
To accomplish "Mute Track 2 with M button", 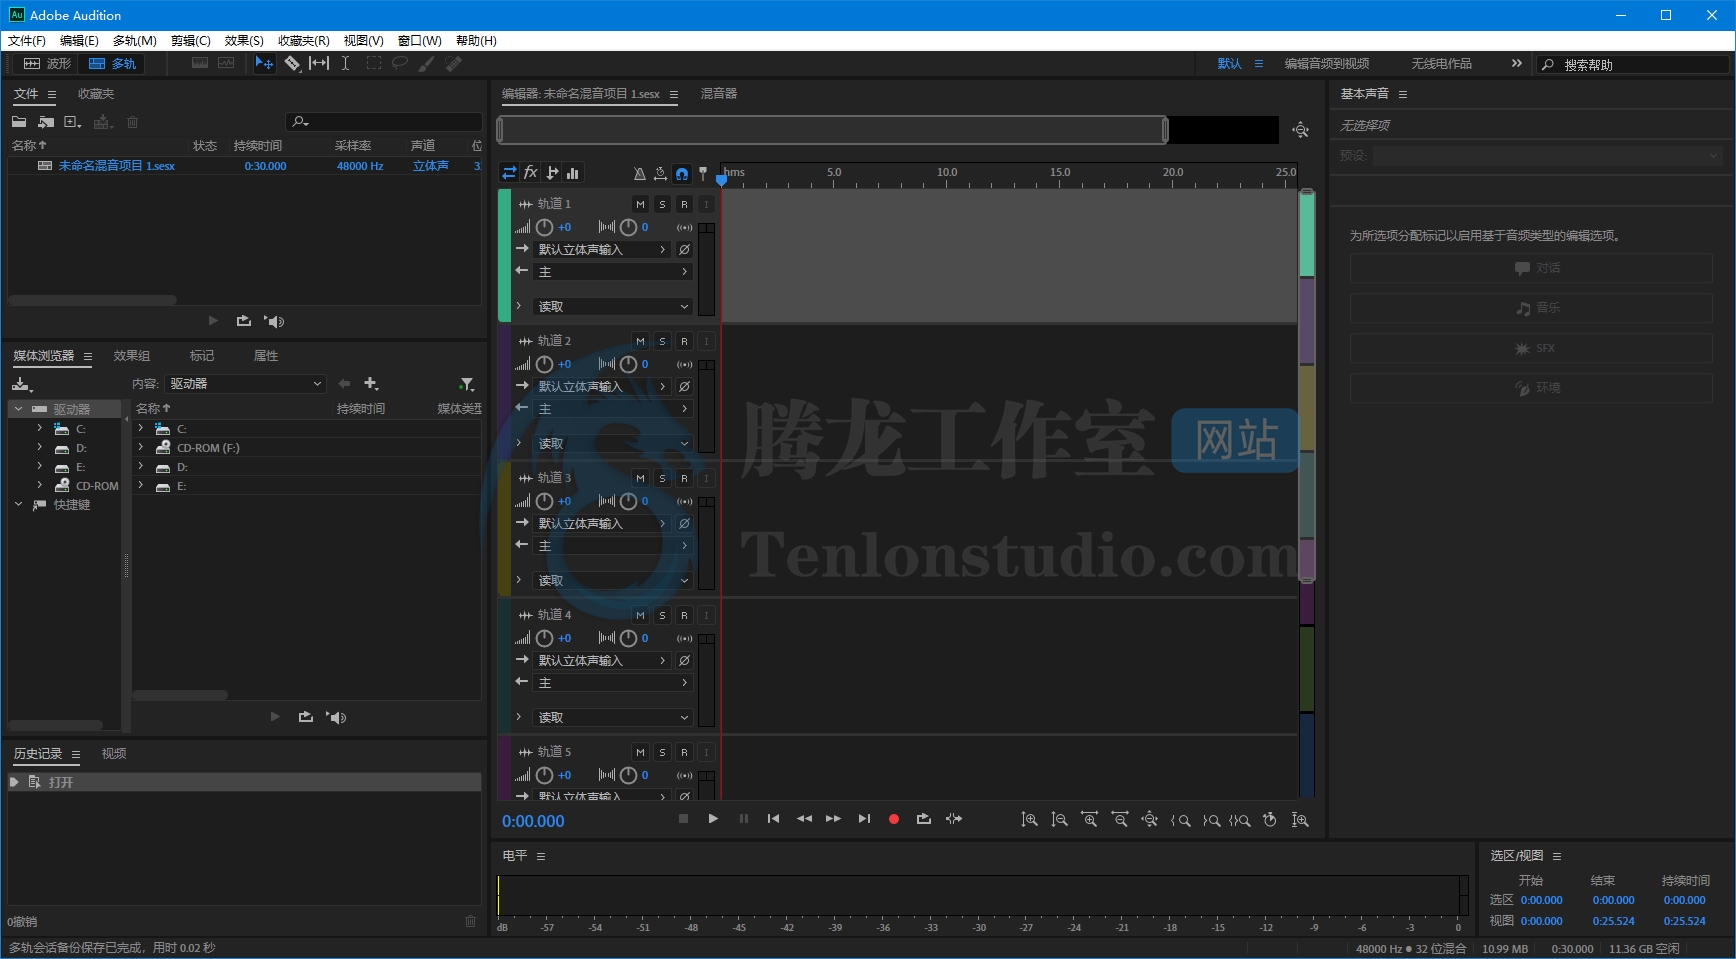I will pos(641,341).
